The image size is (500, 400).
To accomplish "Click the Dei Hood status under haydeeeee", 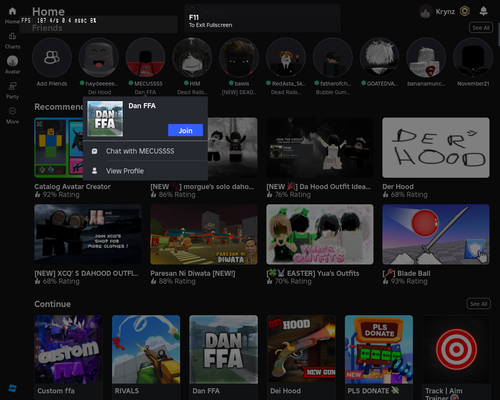I will coord(99,92).
